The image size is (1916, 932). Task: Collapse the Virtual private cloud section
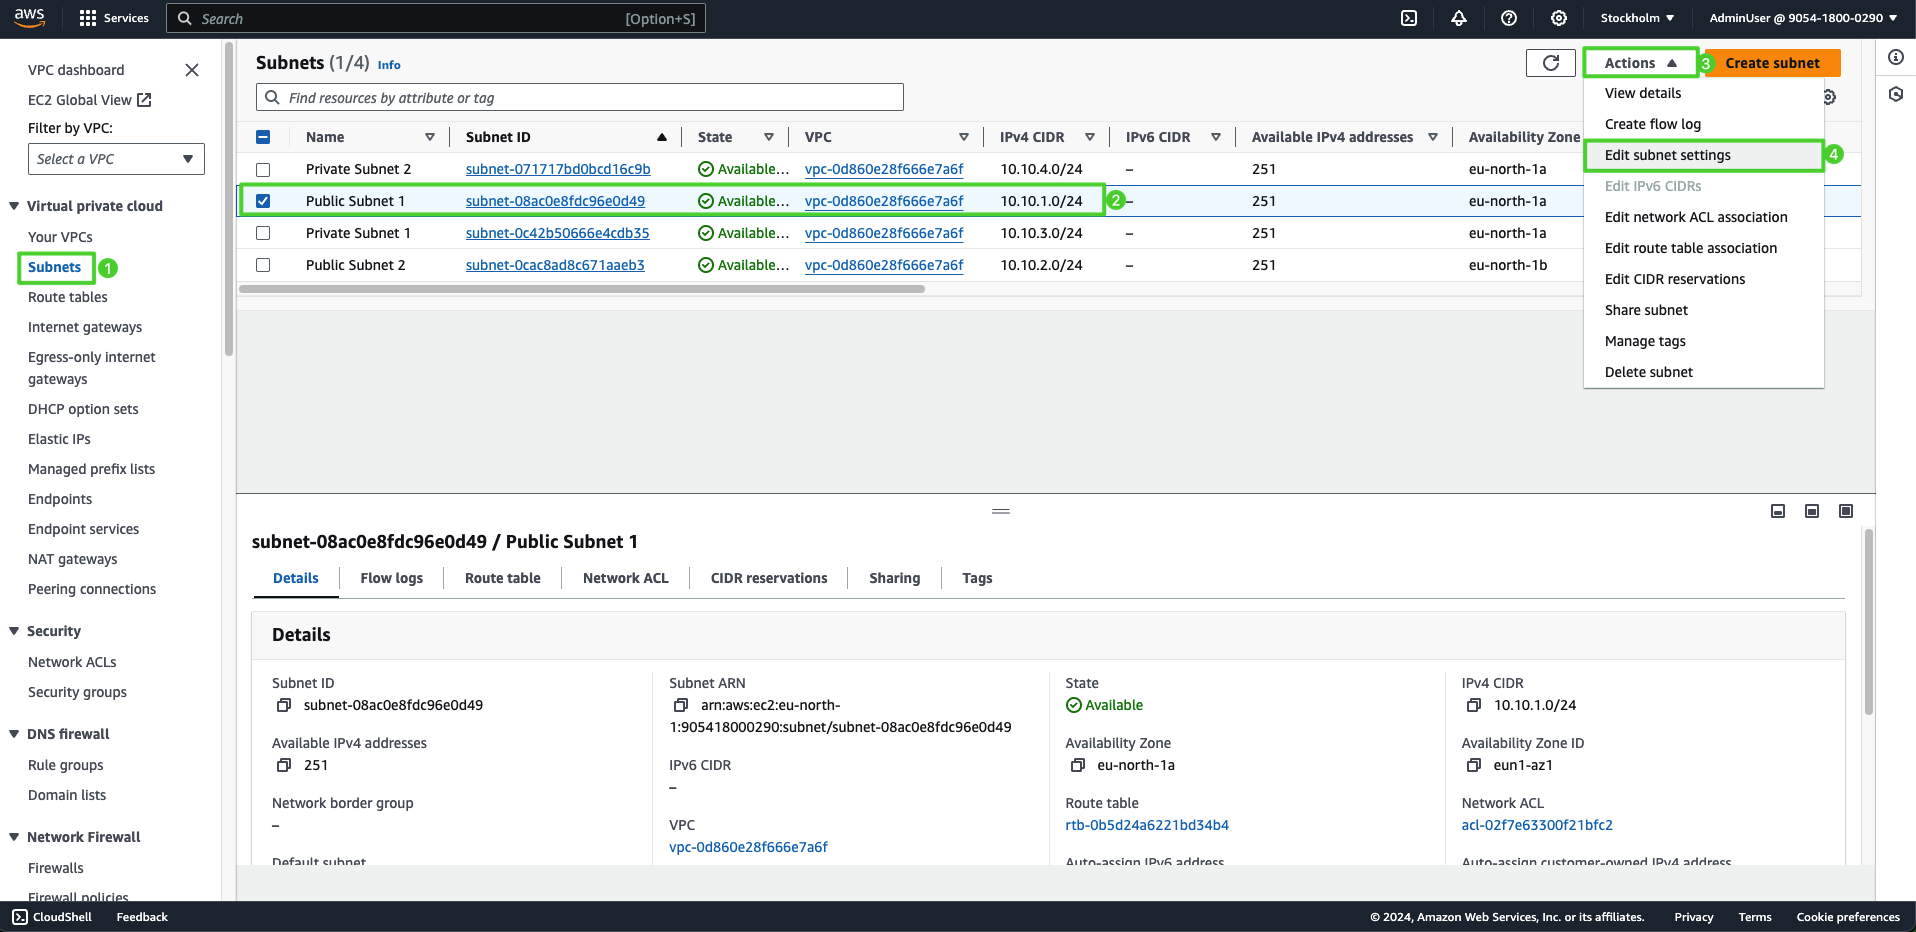pyautogui.click(x=14, y=206)
